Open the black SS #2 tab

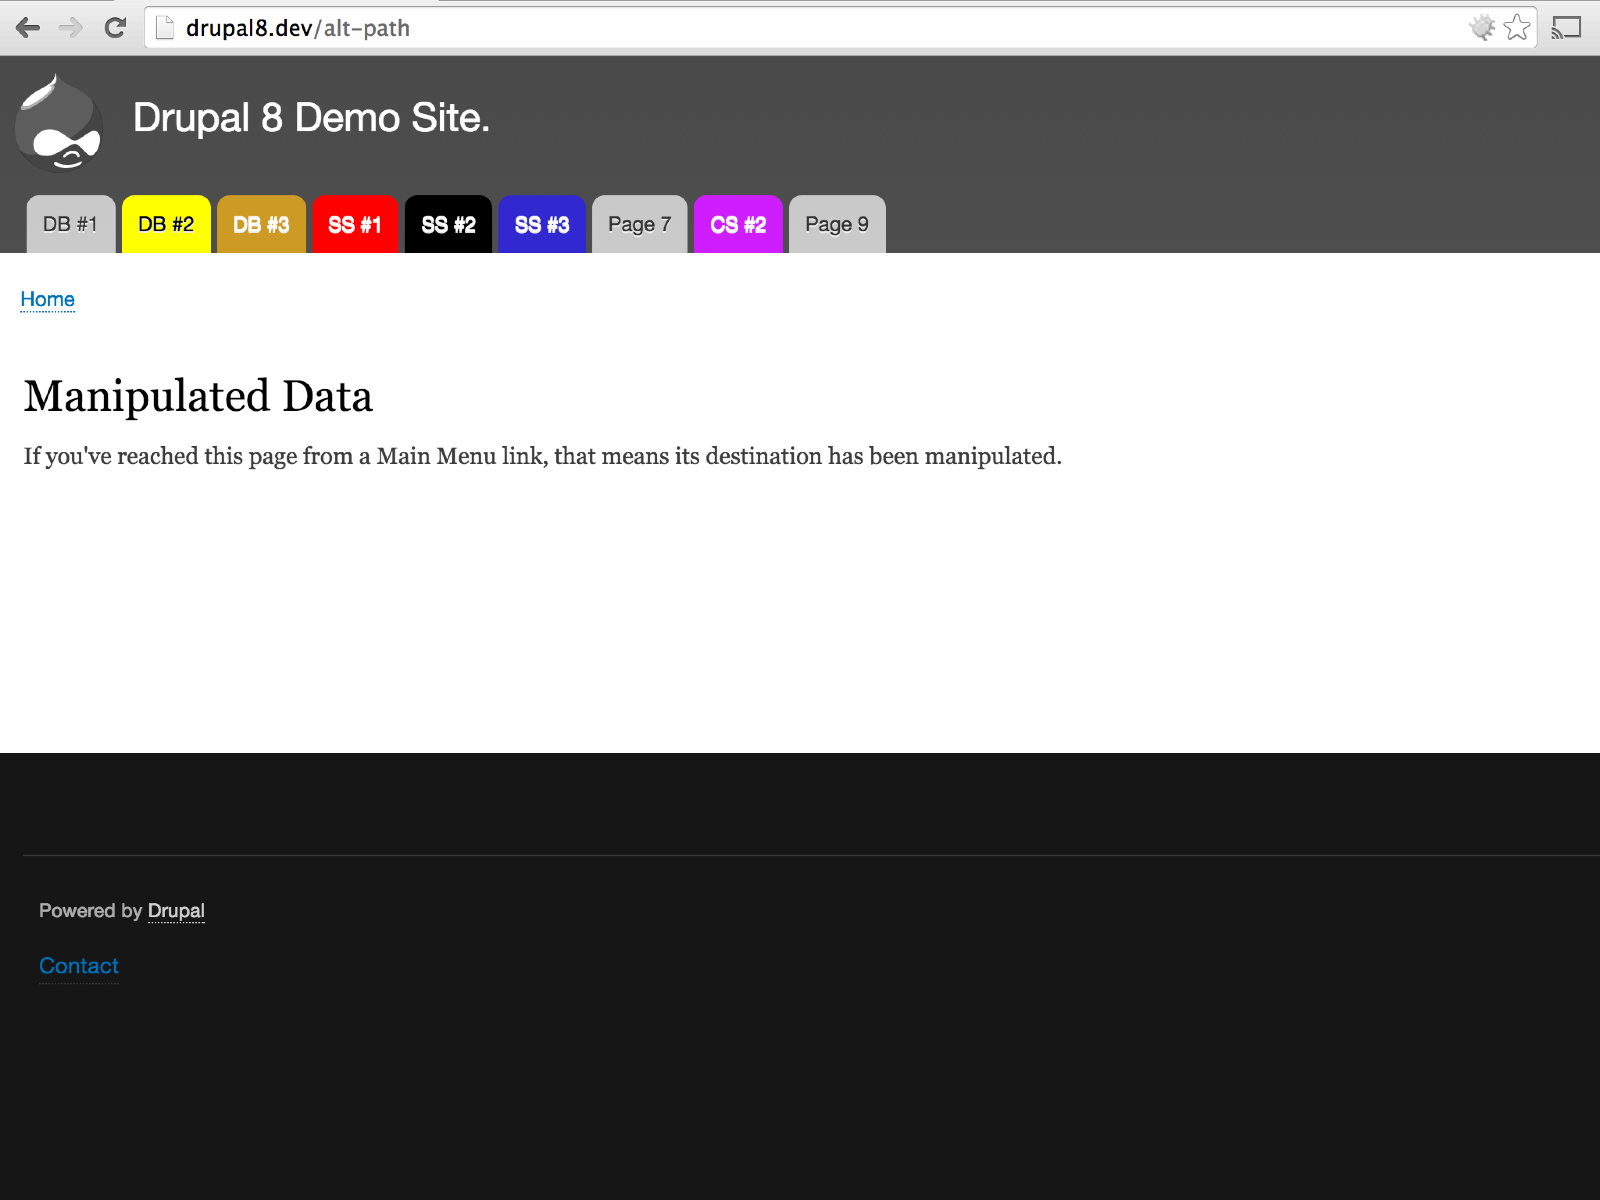tap(448, 224)
